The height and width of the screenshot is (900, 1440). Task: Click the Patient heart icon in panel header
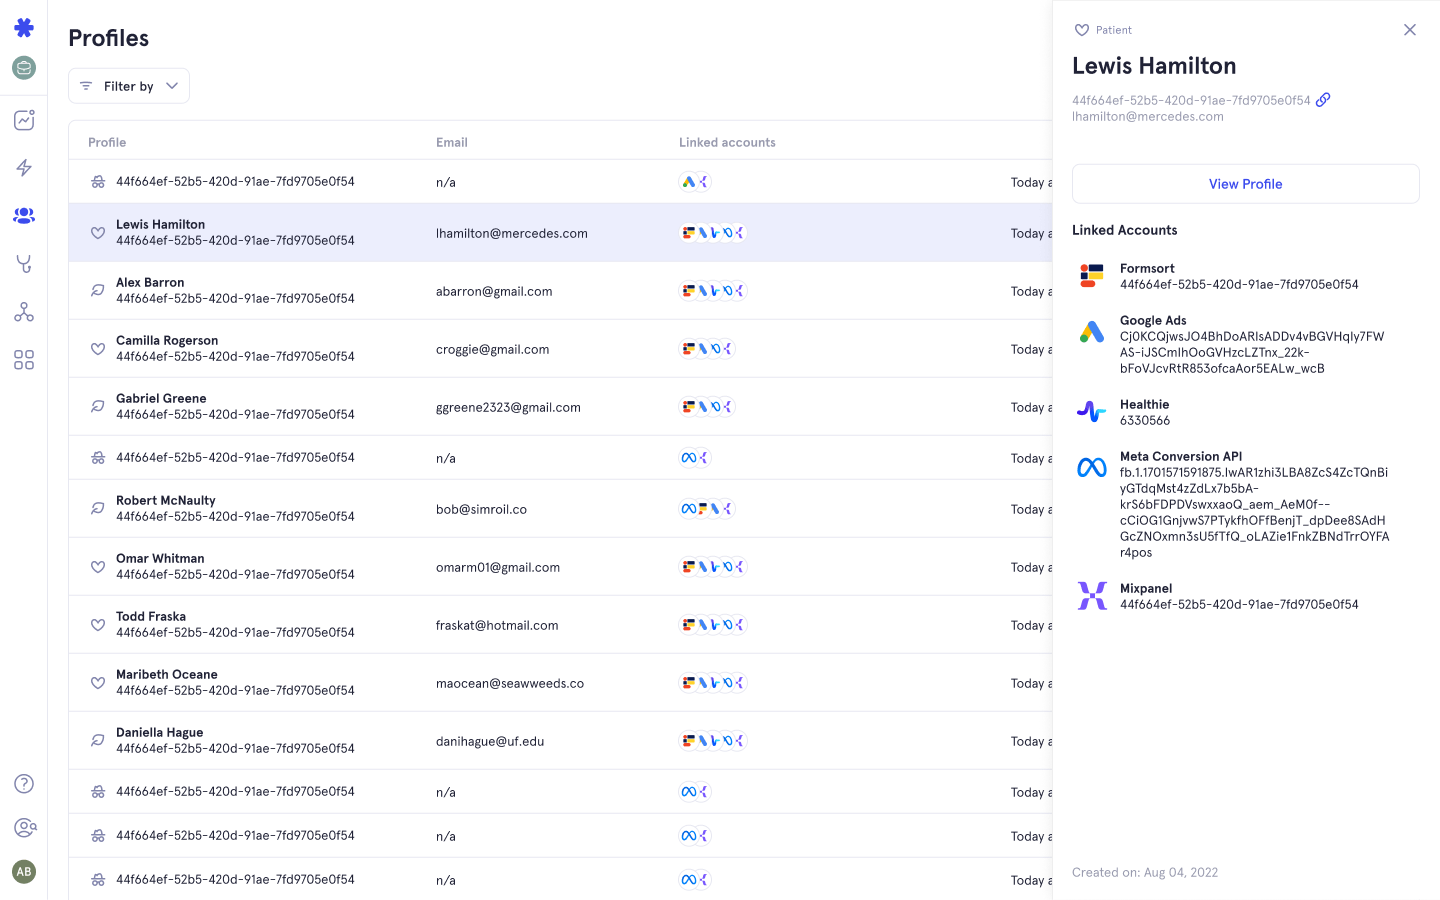tap(1082, 30)
